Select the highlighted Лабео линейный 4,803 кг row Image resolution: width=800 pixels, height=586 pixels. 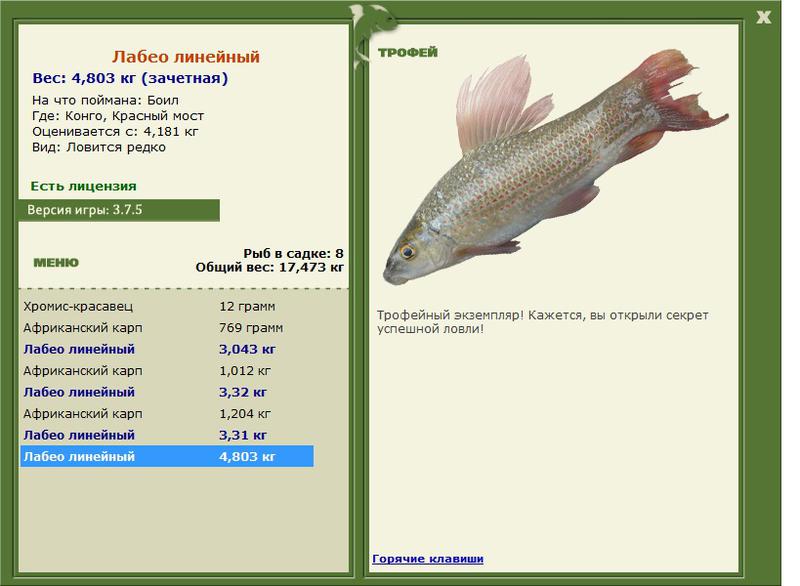click(167, 456)
